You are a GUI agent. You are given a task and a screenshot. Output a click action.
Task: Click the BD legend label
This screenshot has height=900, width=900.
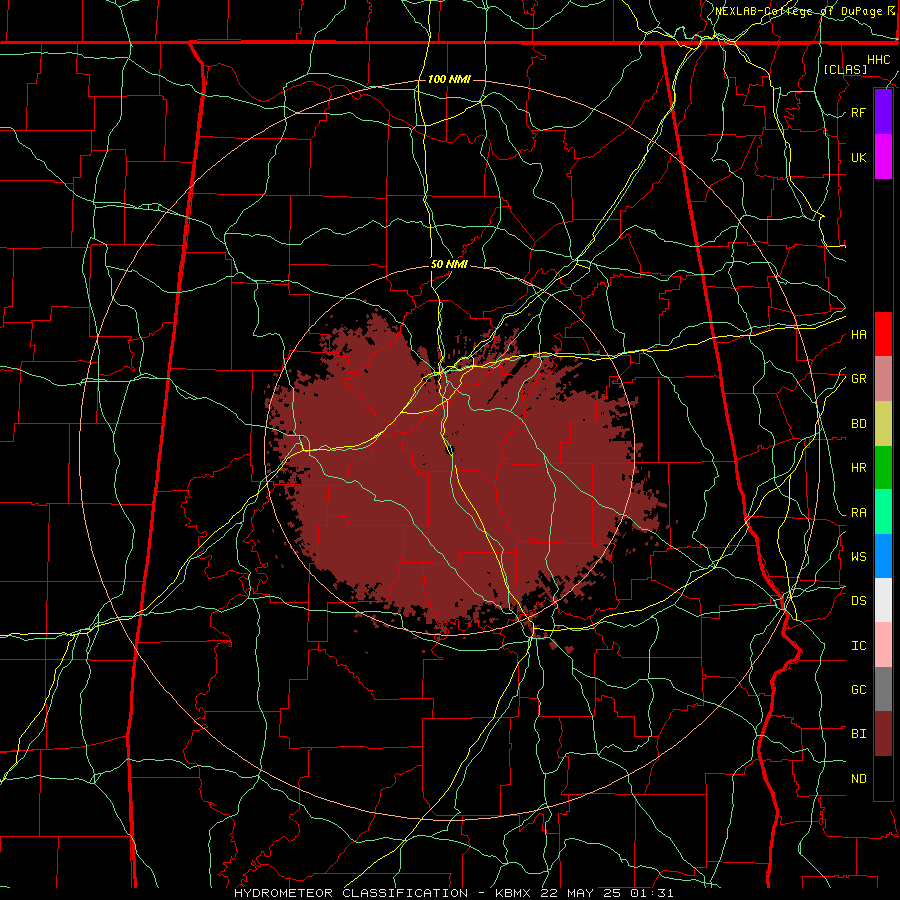[x=858, y=424]
